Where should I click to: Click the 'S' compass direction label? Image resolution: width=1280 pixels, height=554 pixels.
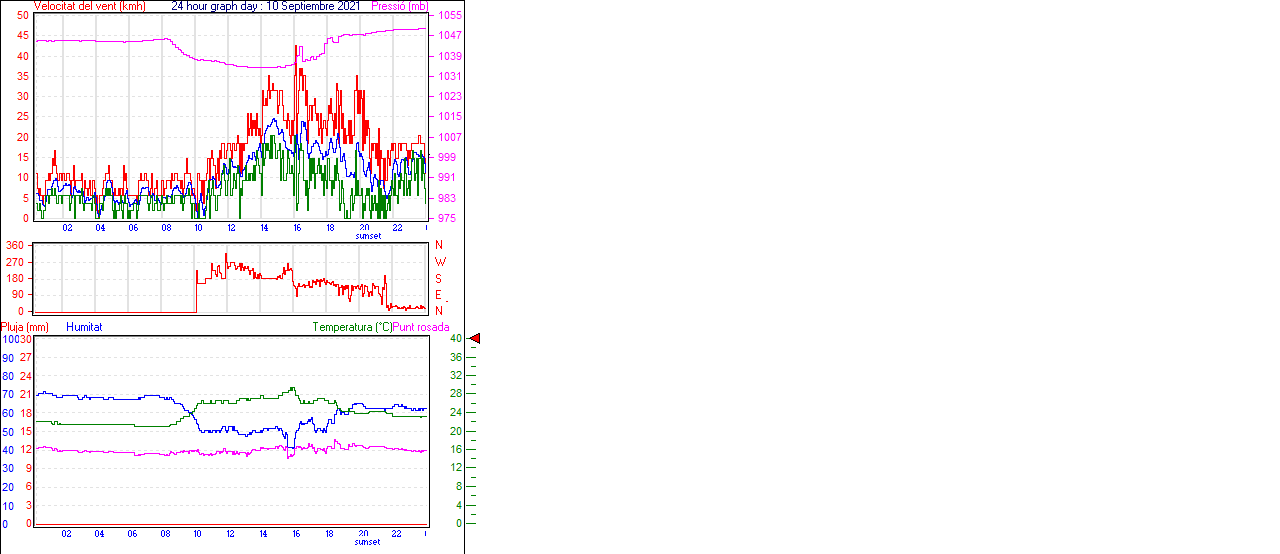pos(438,279)
